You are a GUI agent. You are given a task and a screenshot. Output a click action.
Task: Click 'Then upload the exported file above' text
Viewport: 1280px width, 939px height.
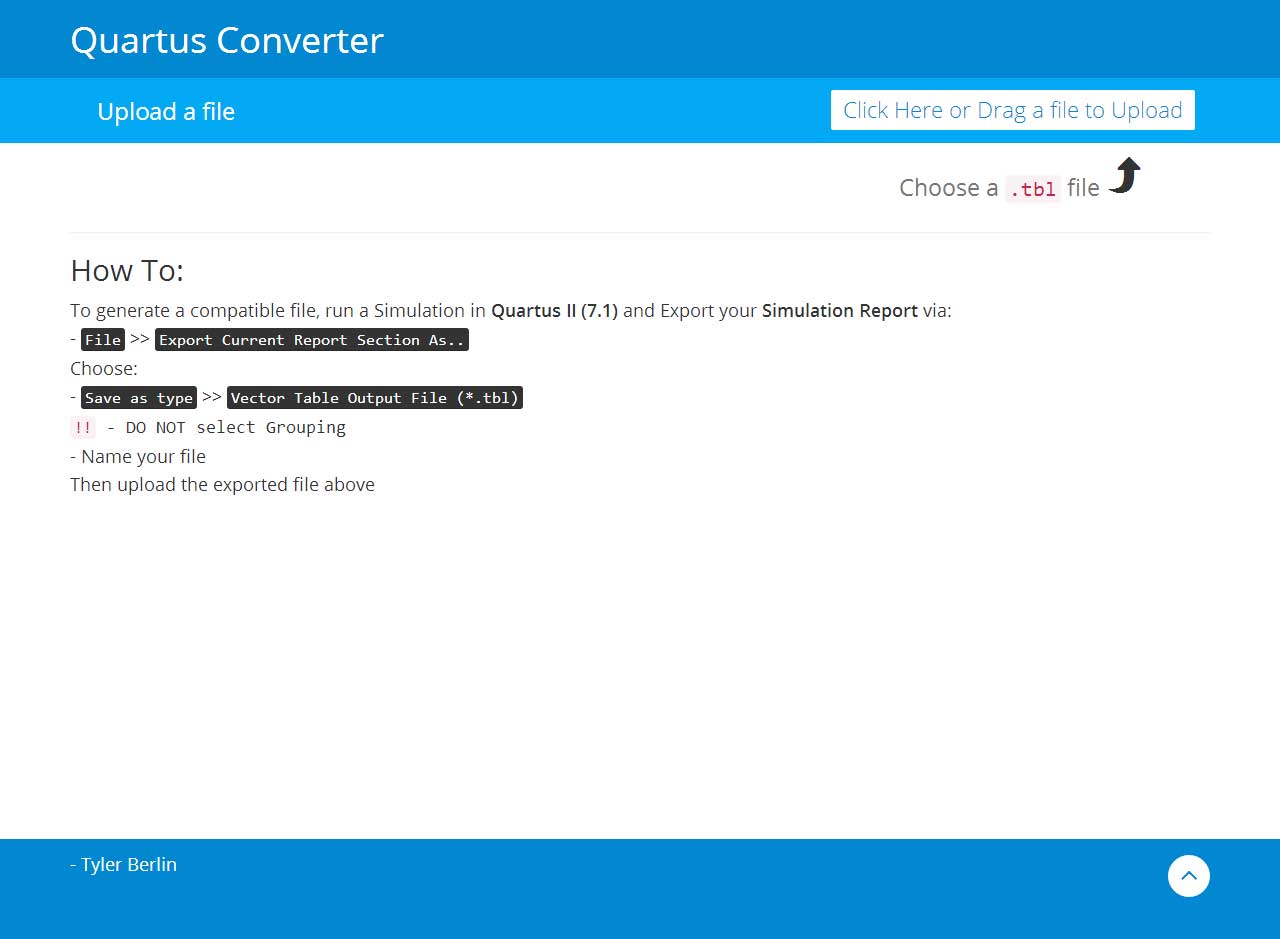[222, 485]
